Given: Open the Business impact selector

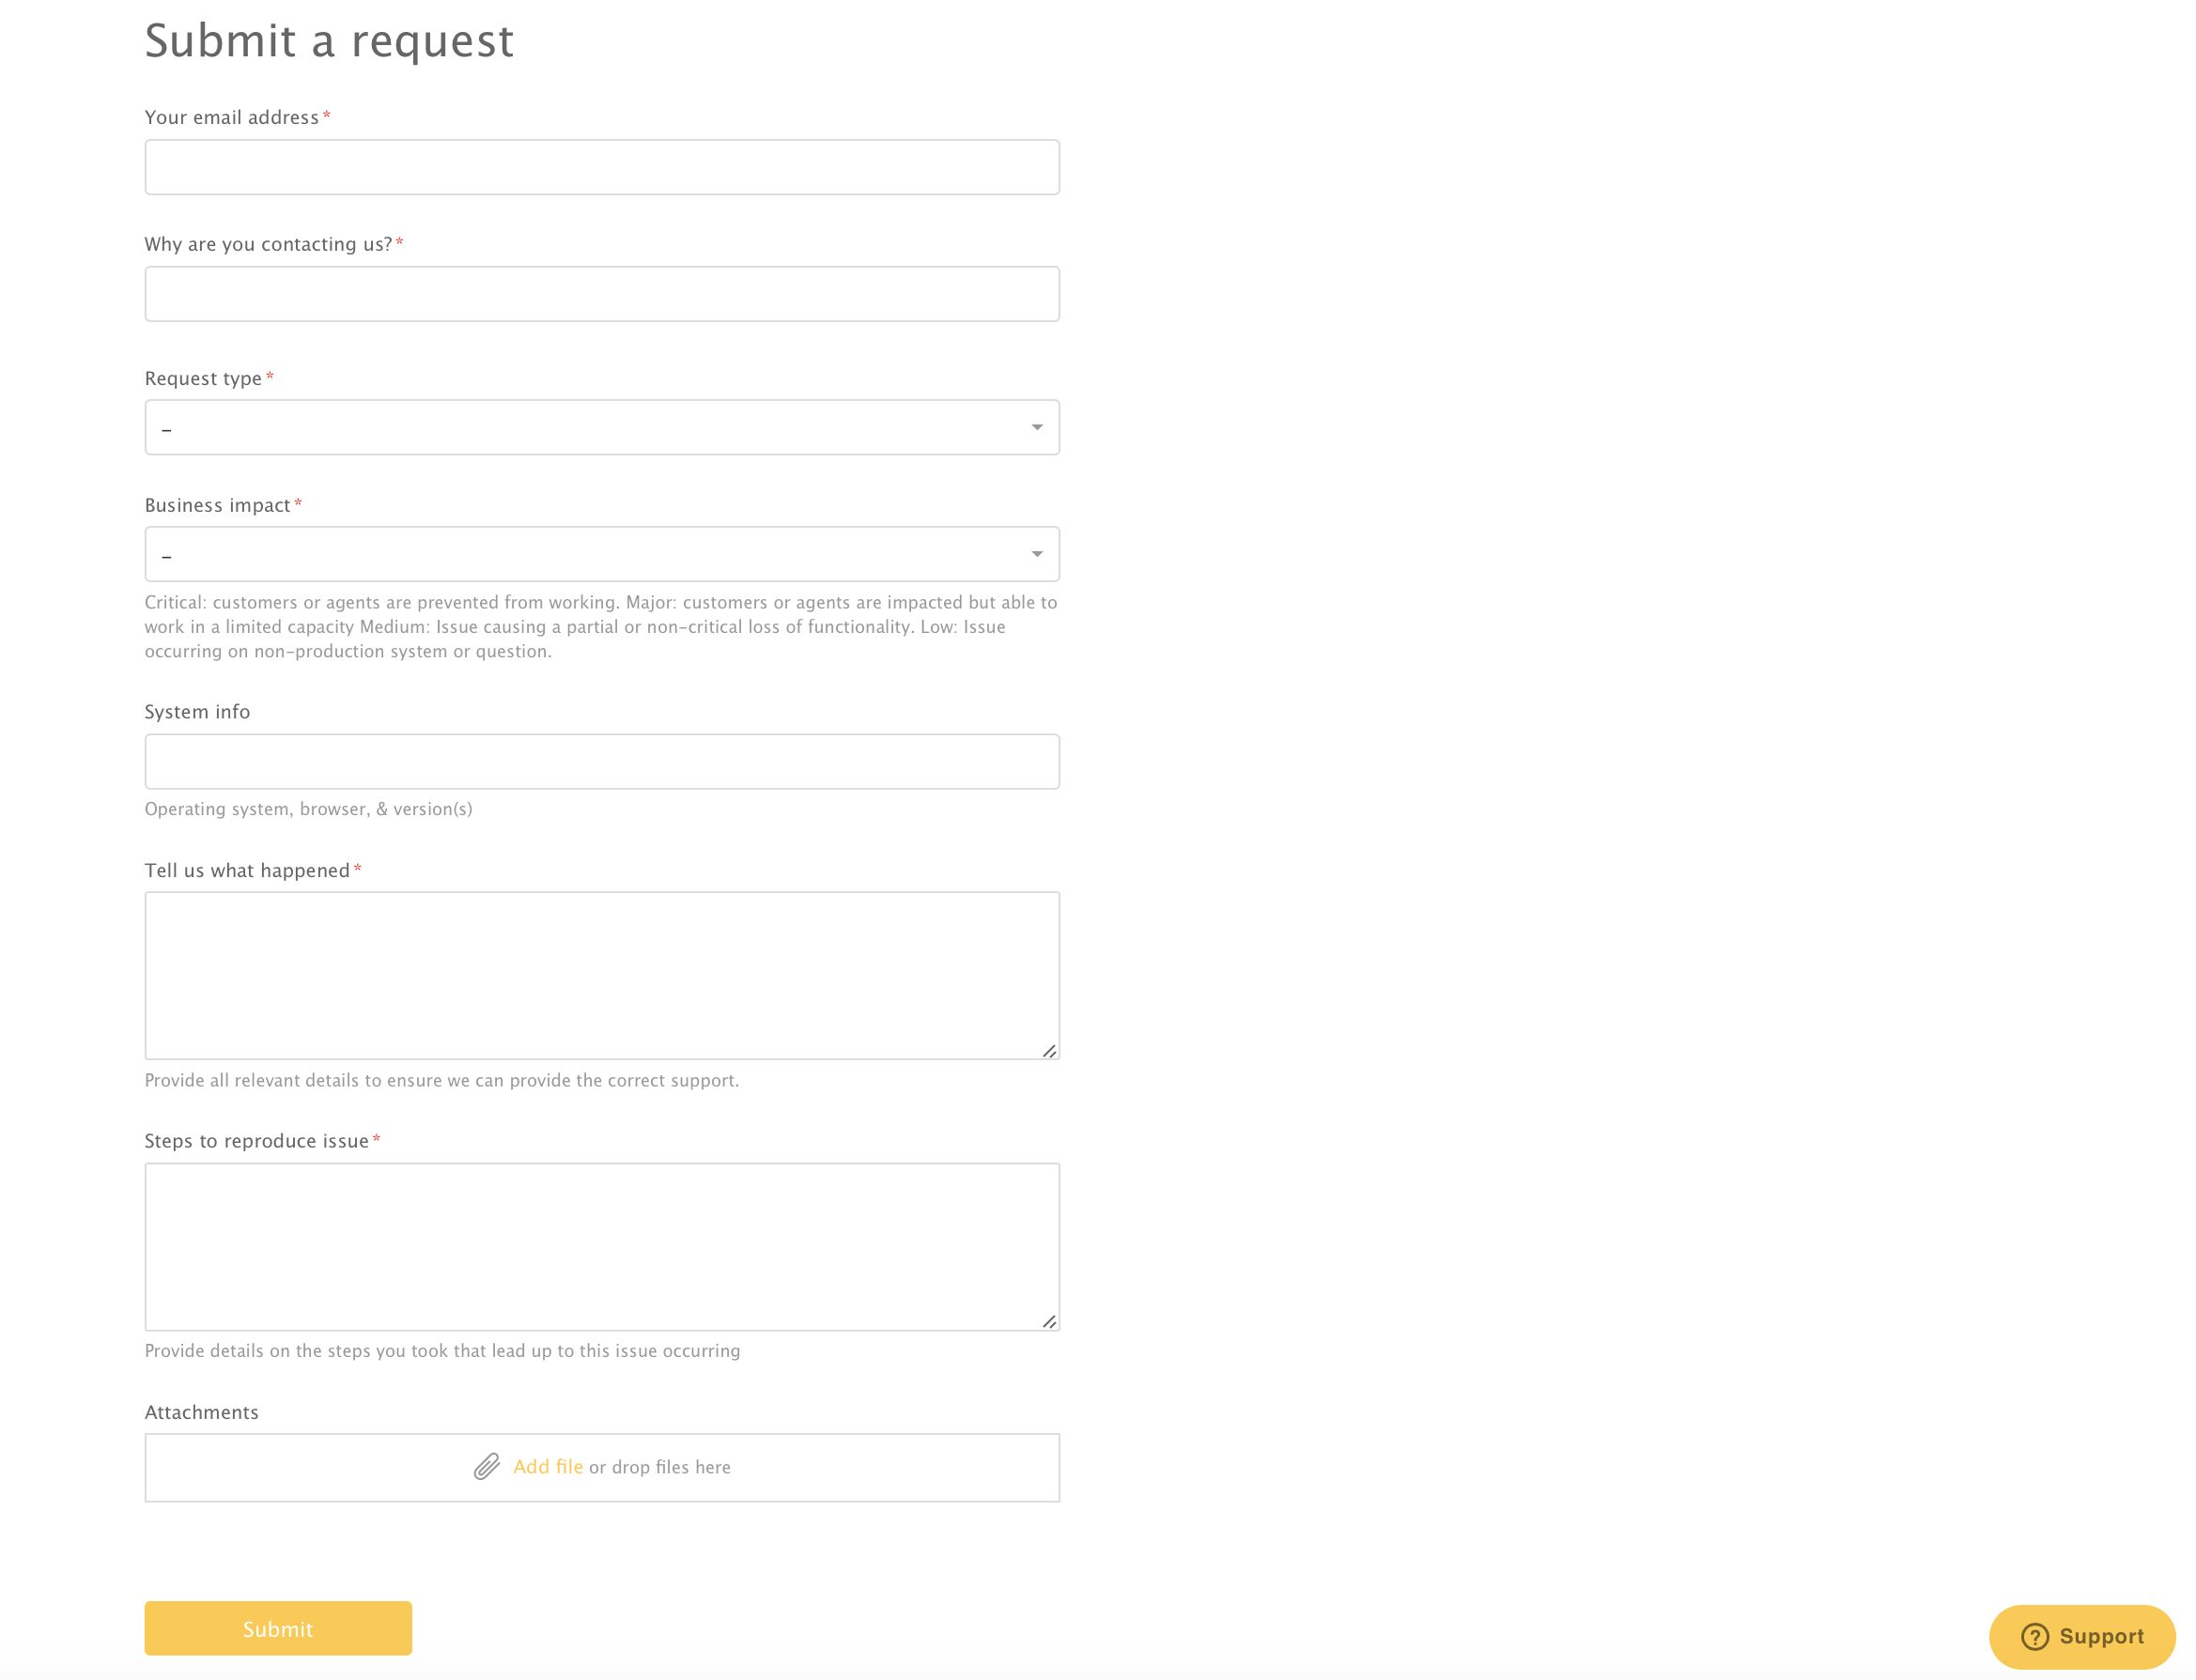Looking at the screenshot, I should click(602, 553).
